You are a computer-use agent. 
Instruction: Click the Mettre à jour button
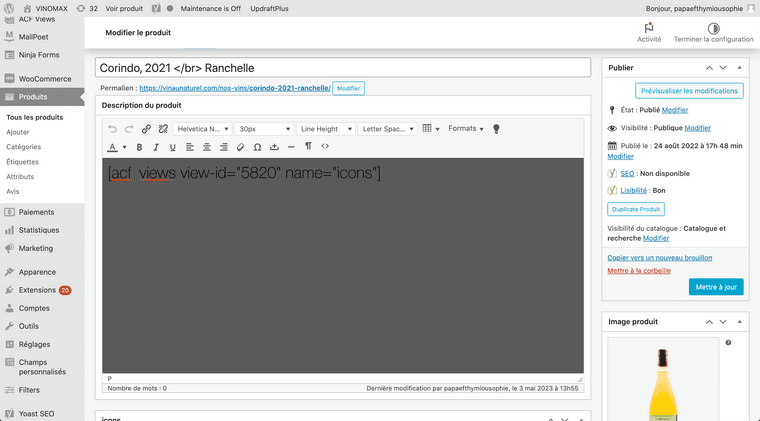(716, 287)
